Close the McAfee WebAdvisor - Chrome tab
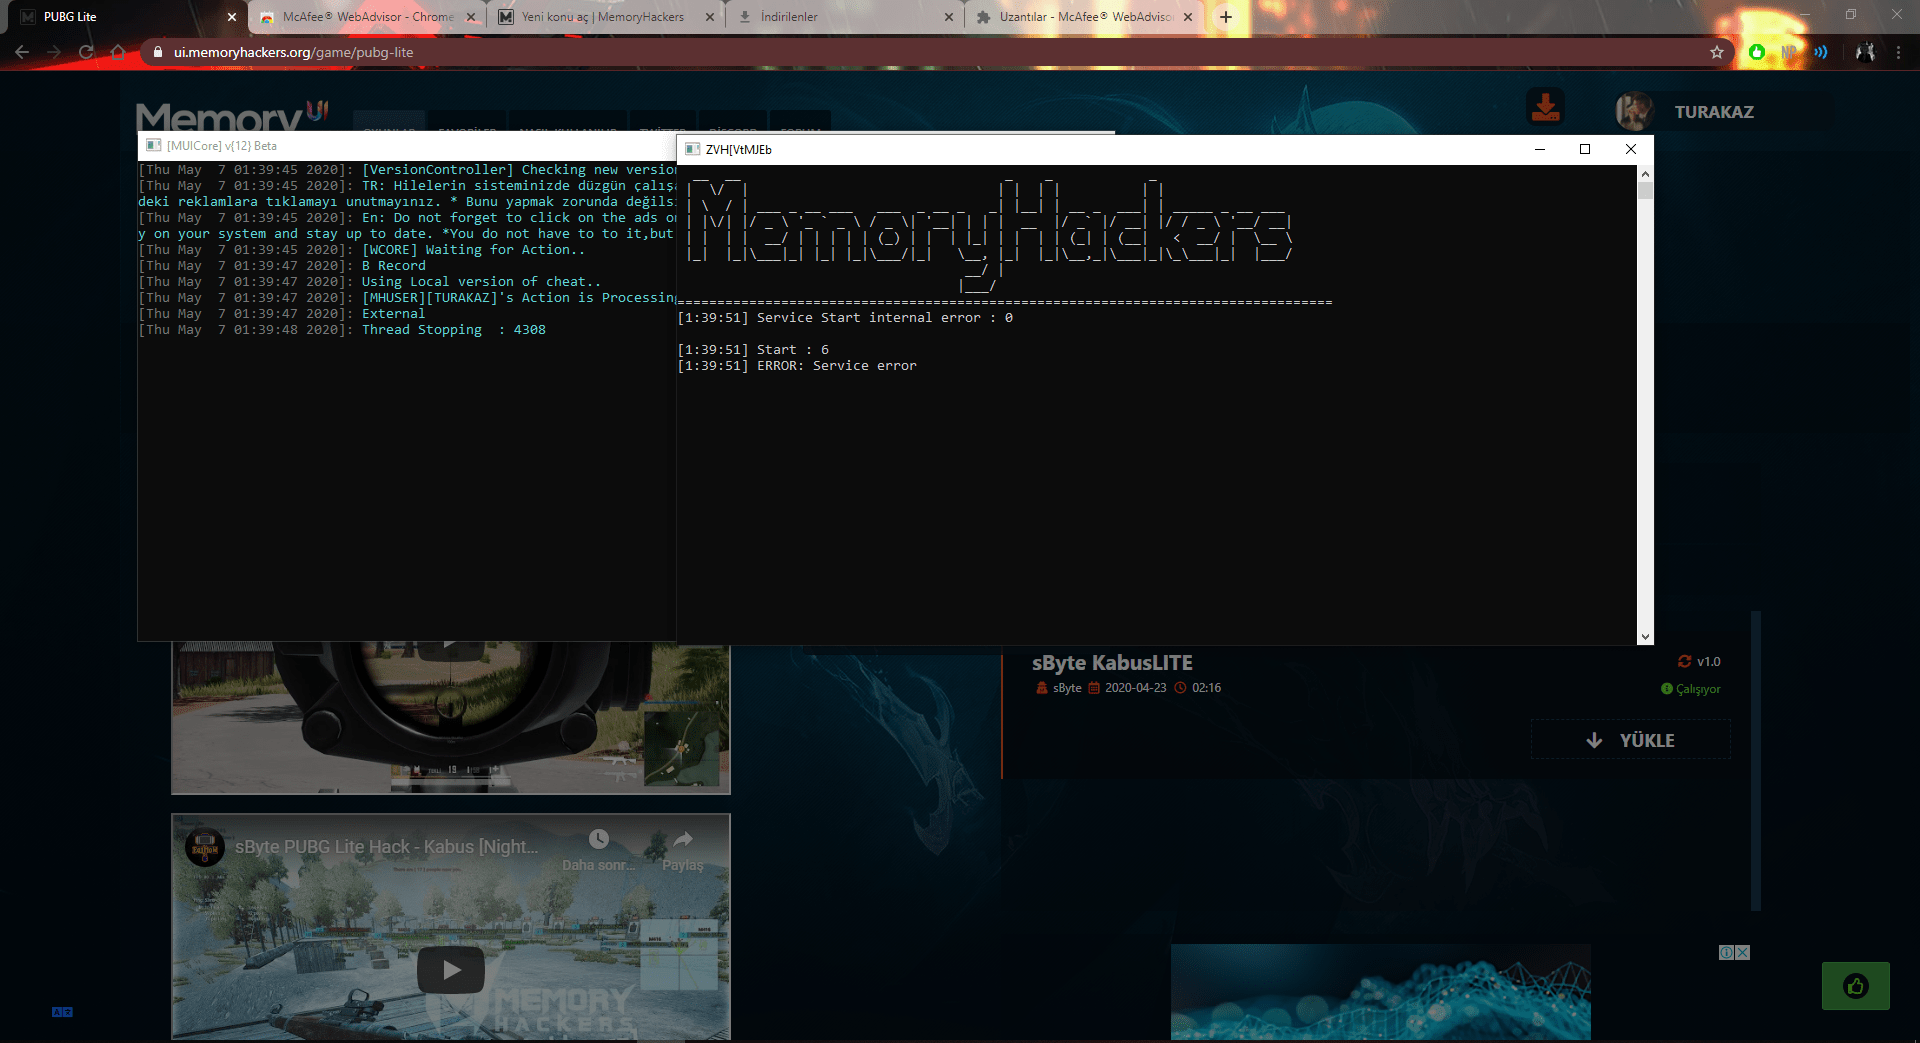 click(x=471, y=17)
